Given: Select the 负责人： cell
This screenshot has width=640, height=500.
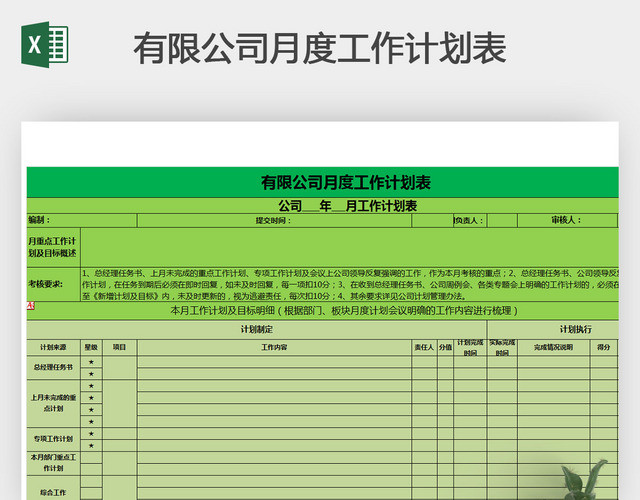Looking at the screenshot, I should (x=470, y=220).
